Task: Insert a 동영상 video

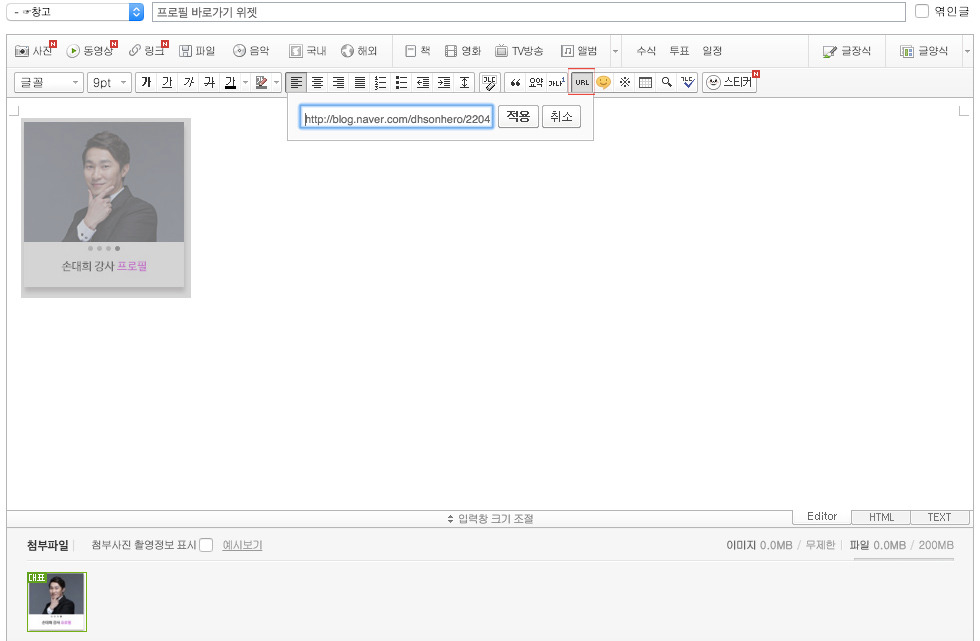Action: tap(91, 51)
